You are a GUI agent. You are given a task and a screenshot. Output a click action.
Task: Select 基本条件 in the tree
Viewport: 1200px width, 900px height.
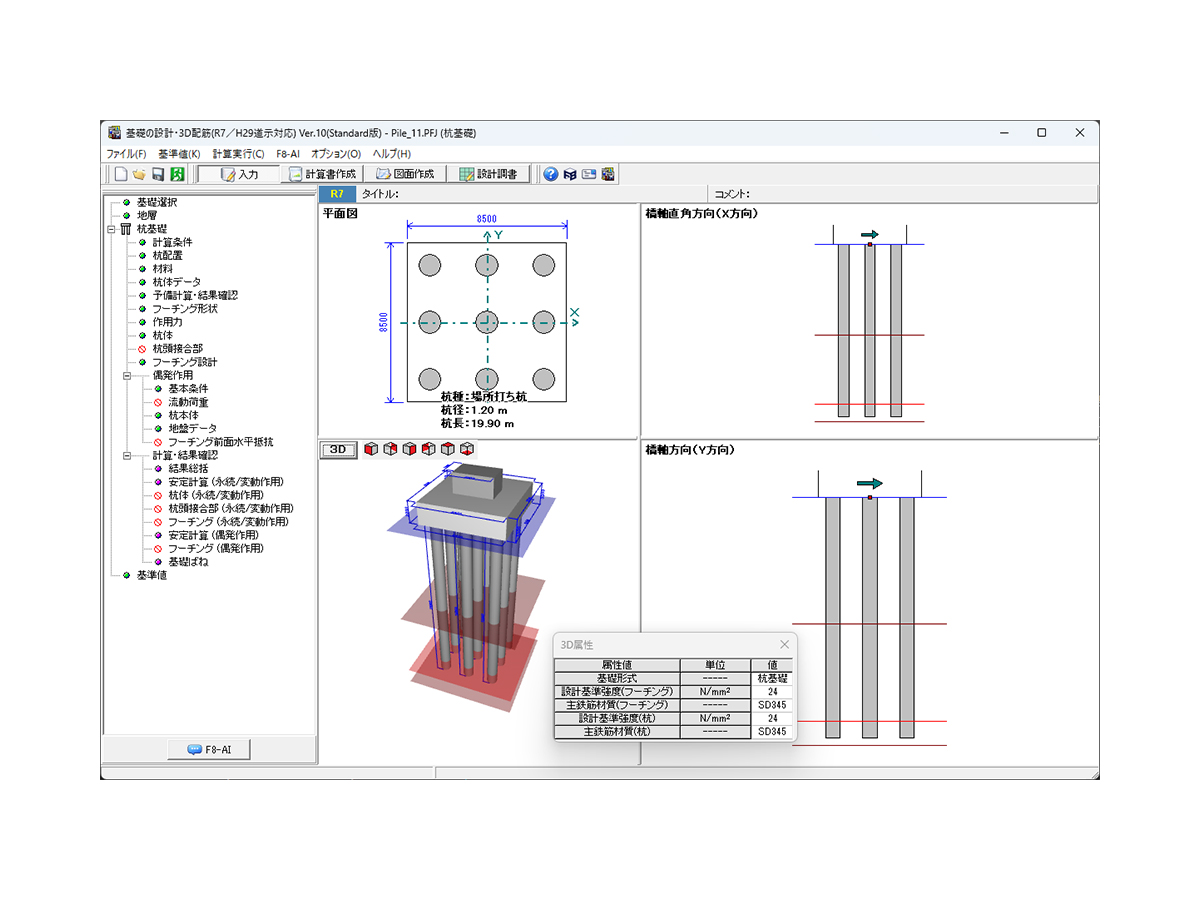tap(188, 389)
